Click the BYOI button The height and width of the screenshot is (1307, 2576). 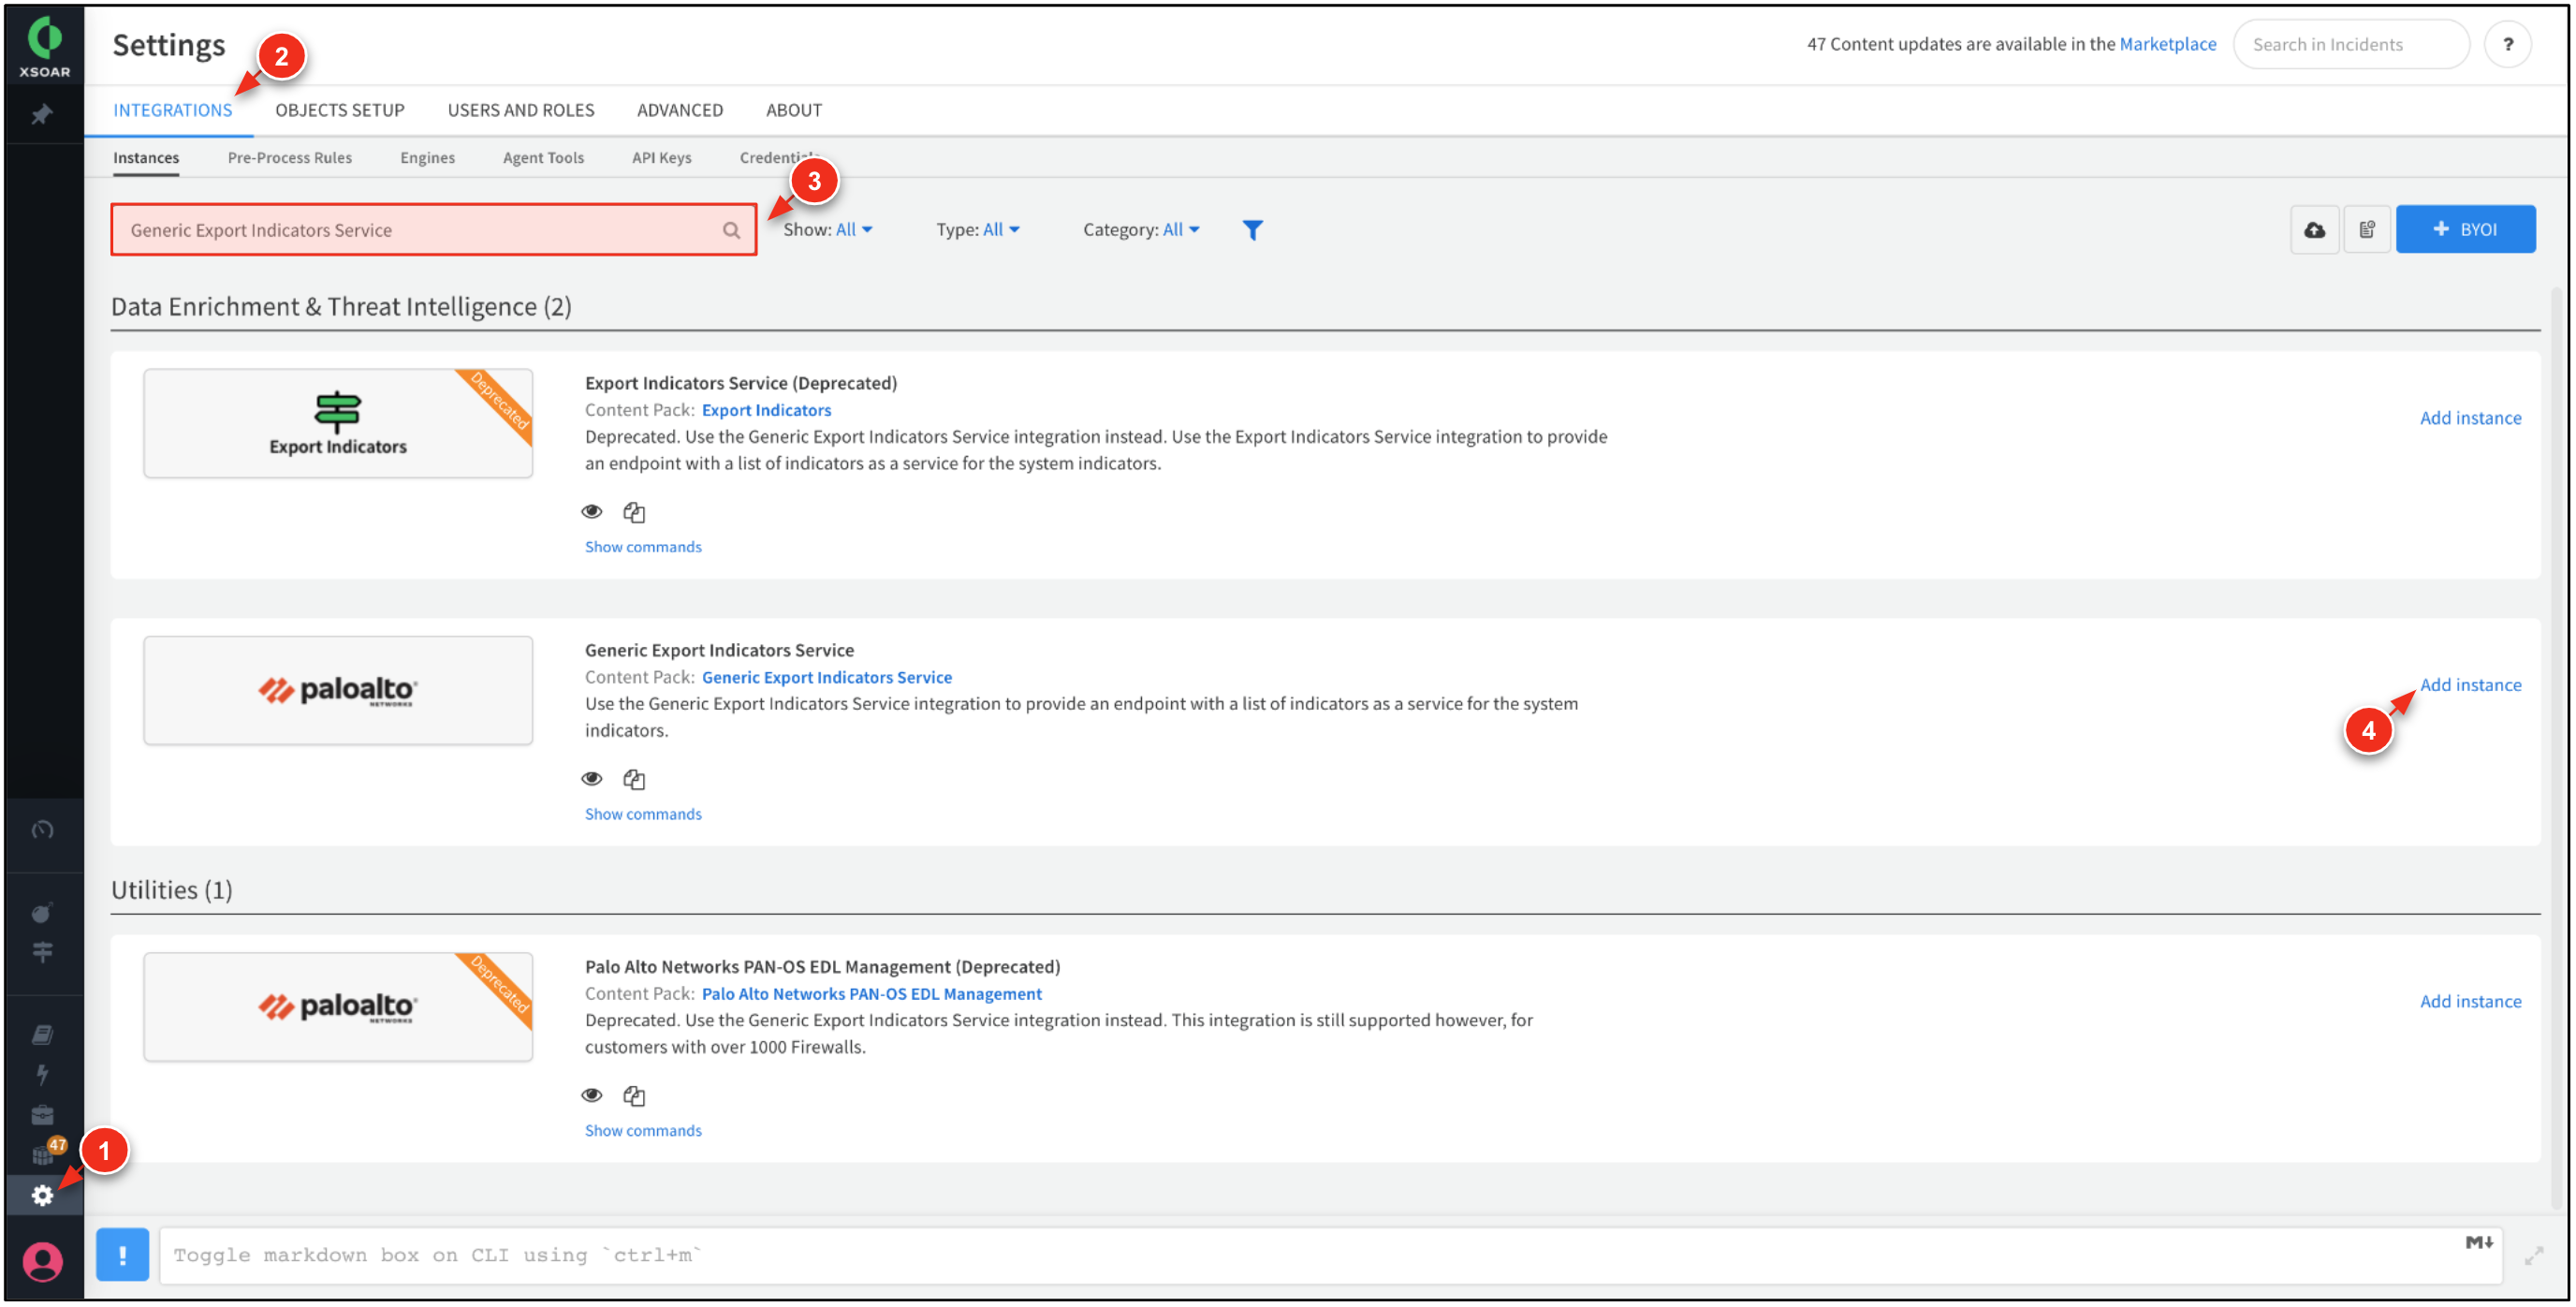point(2466,230)
